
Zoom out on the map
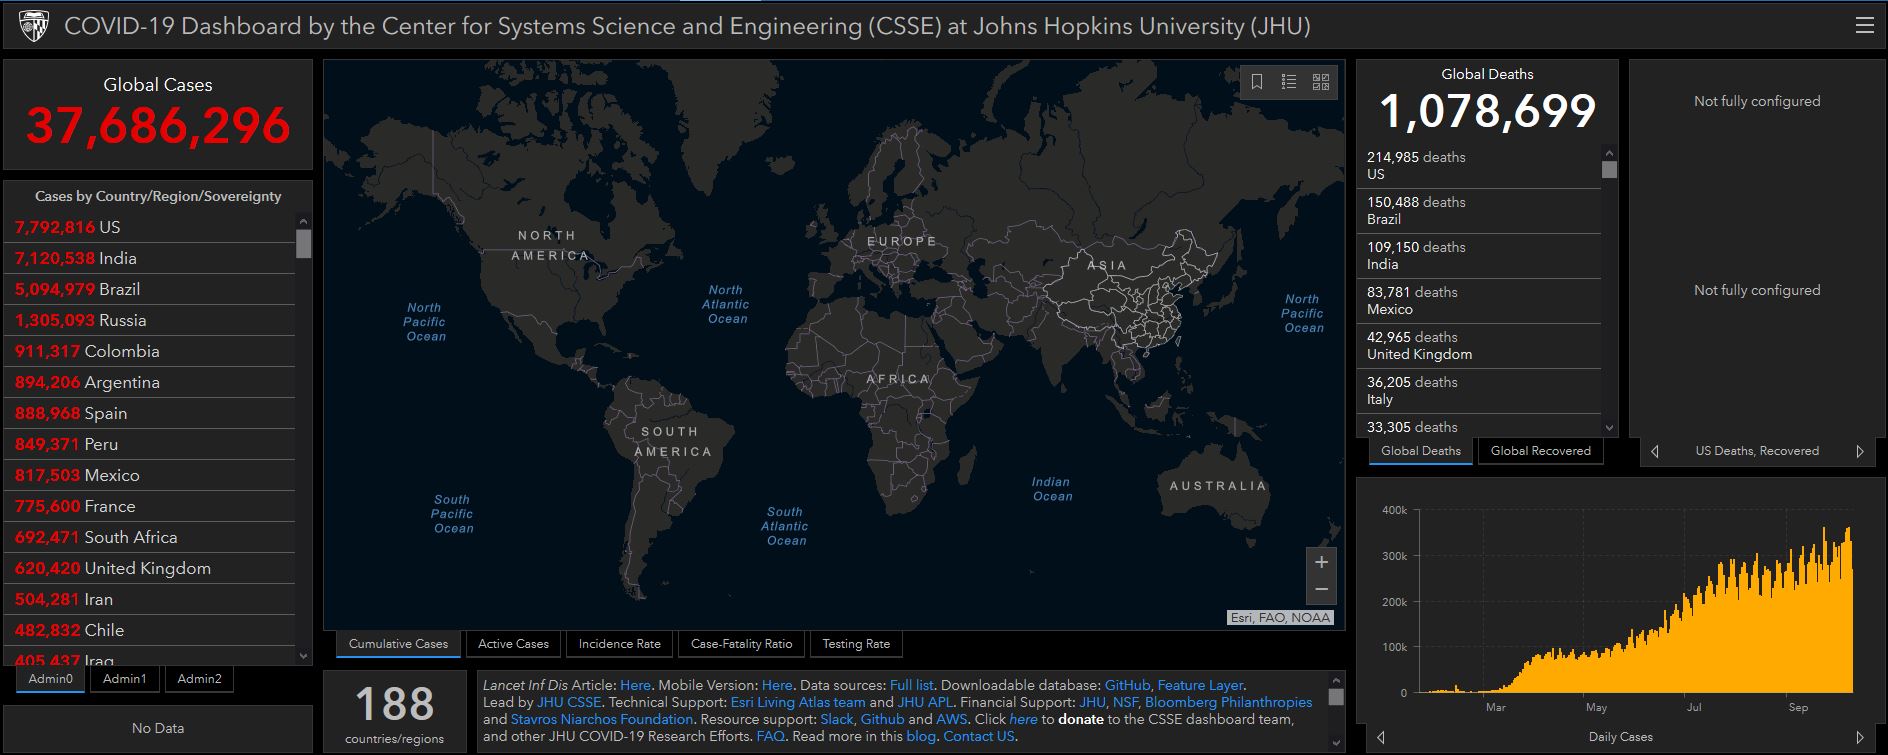[x=1321, y=590]
